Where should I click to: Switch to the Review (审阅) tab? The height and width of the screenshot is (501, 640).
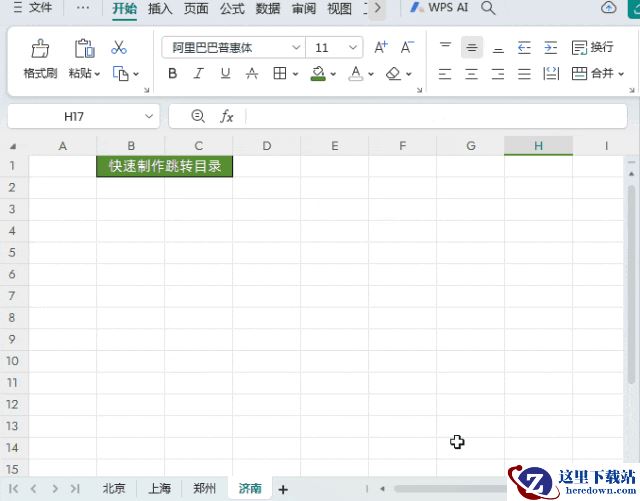[304, 8]
